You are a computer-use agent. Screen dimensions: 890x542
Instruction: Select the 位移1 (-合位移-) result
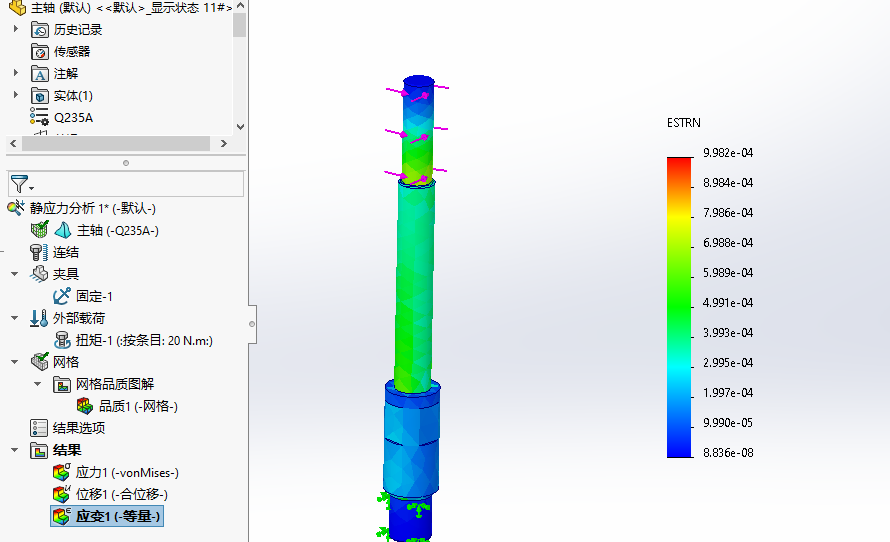122,494
